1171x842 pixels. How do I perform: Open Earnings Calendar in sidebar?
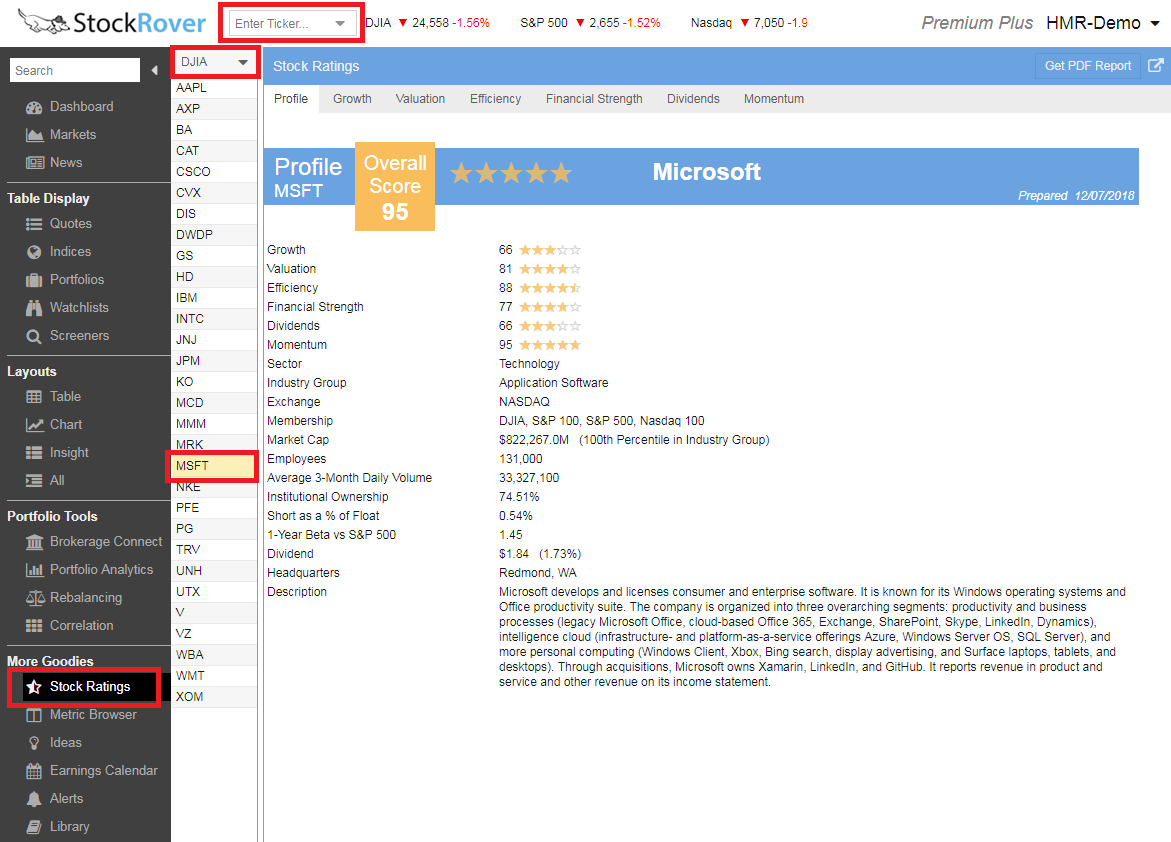tap(103, 771)
